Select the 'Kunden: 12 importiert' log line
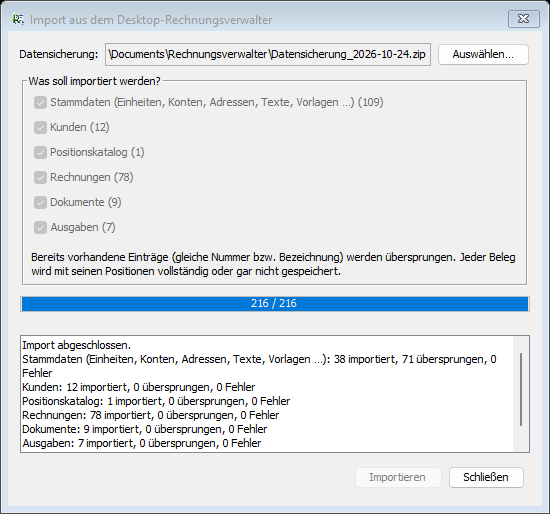This screenshot has height=514, width=550. pyautogui.click(x=139, y=387)
